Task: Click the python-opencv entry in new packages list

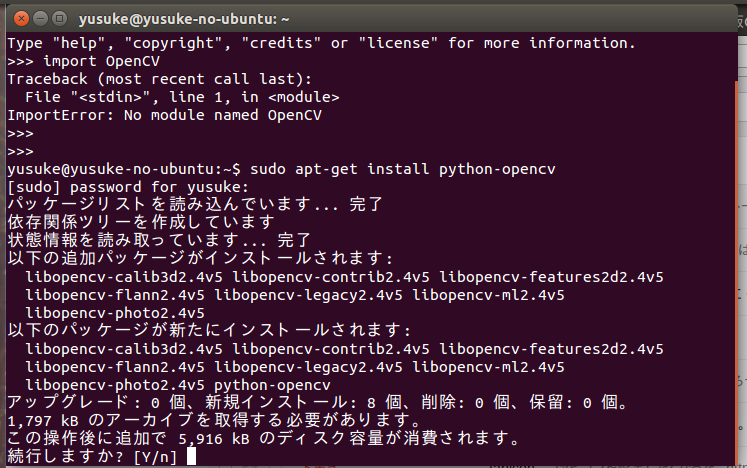Action: pyautogui.click(x=272, y=385)
